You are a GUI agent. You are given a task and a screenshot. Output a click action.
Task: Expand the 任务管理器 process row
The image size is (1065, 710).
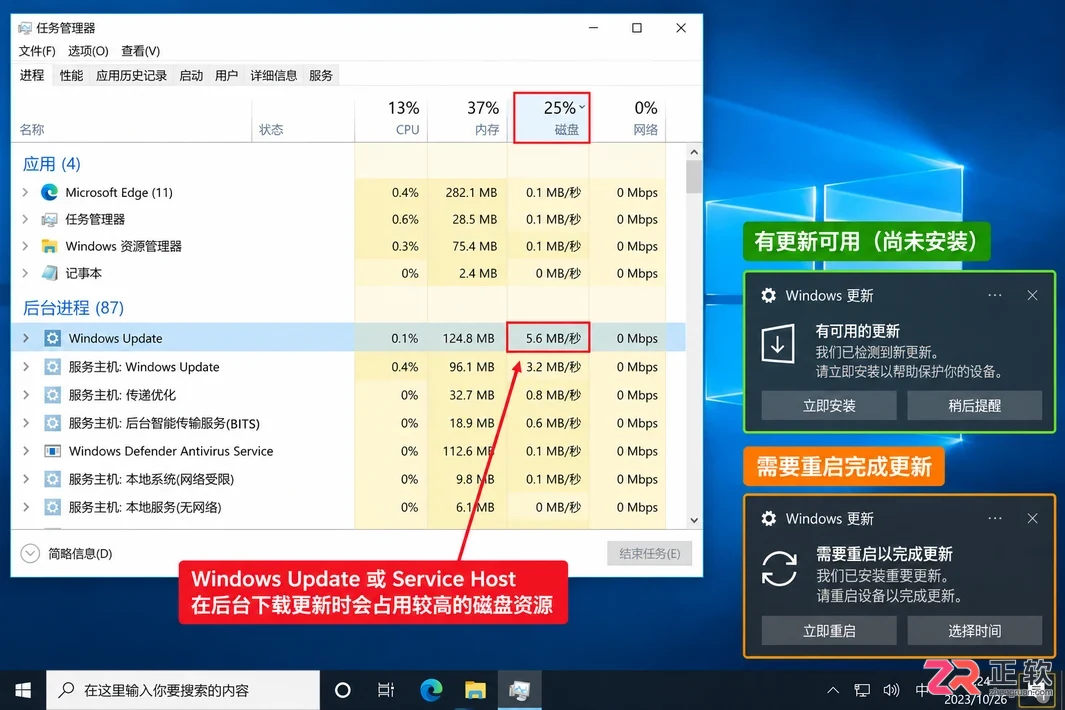pos(25,219)
